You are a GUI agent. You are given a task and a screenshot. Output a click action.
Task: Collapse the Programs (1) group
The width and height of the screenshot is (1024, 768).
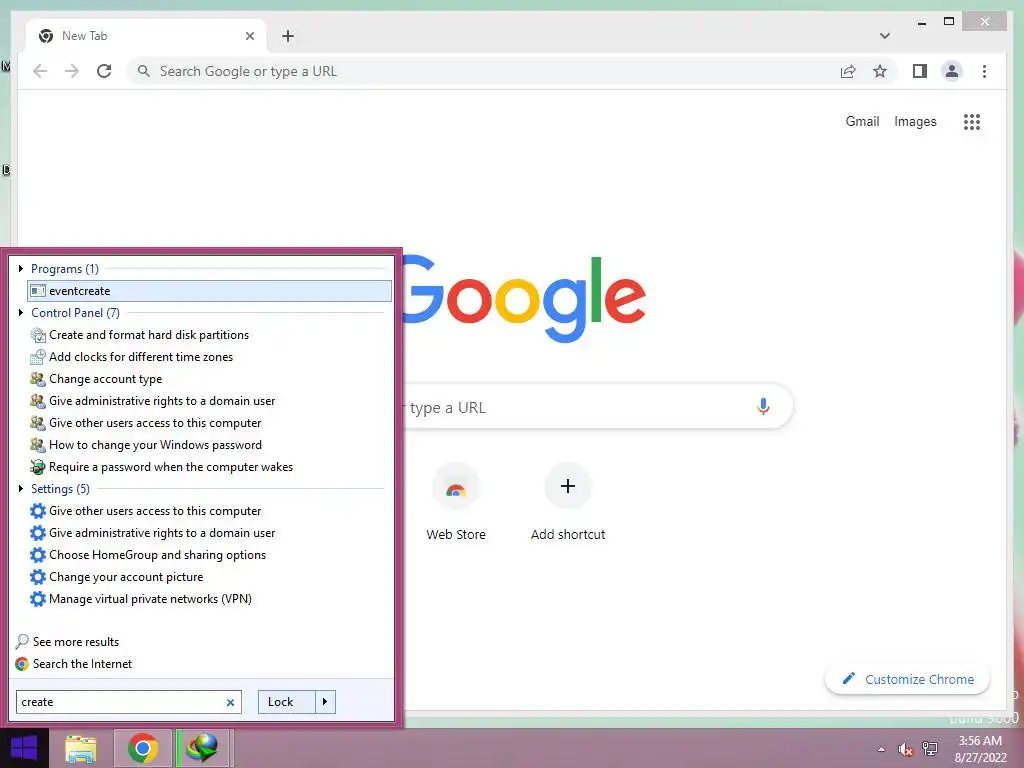21,268
